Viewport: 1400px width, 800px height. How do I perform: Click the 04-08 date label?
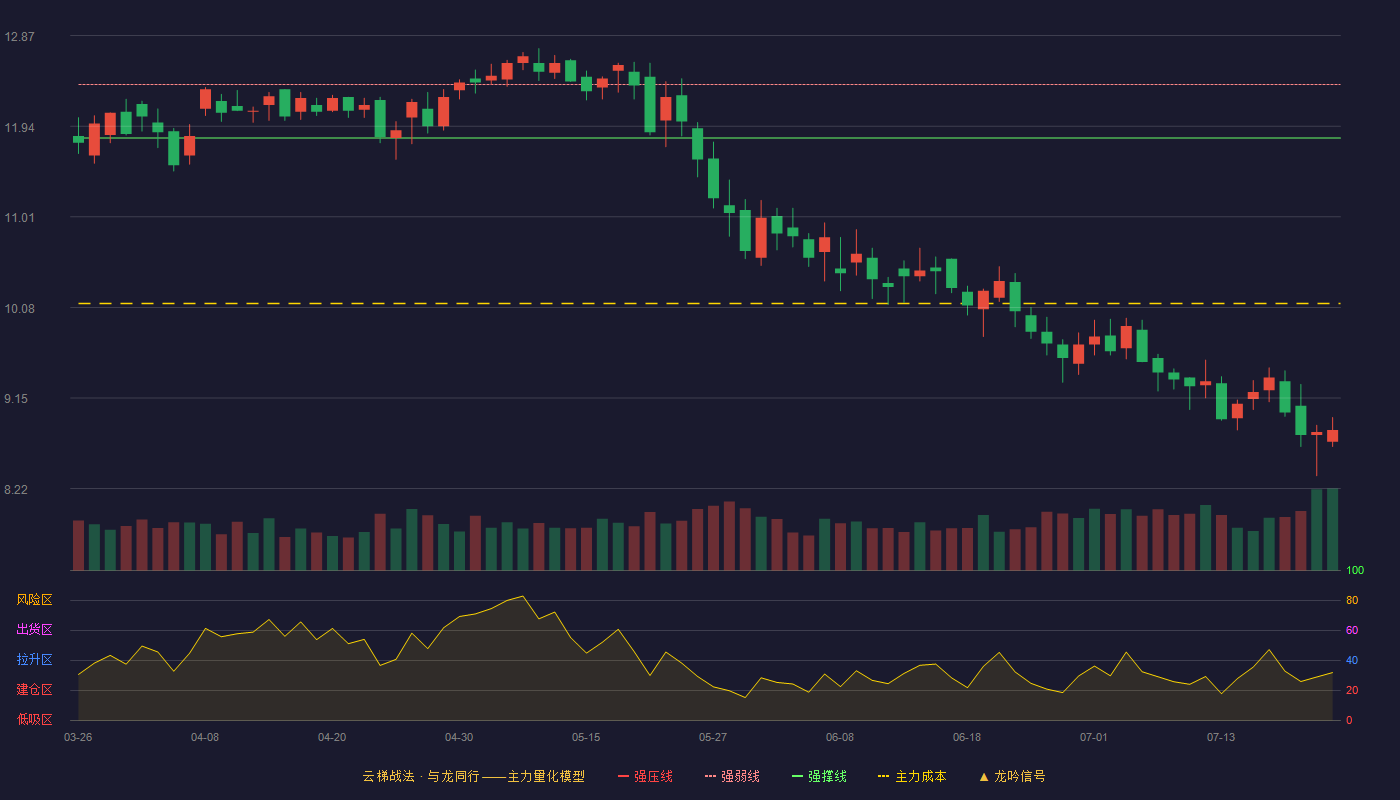[x=205, y=737]
